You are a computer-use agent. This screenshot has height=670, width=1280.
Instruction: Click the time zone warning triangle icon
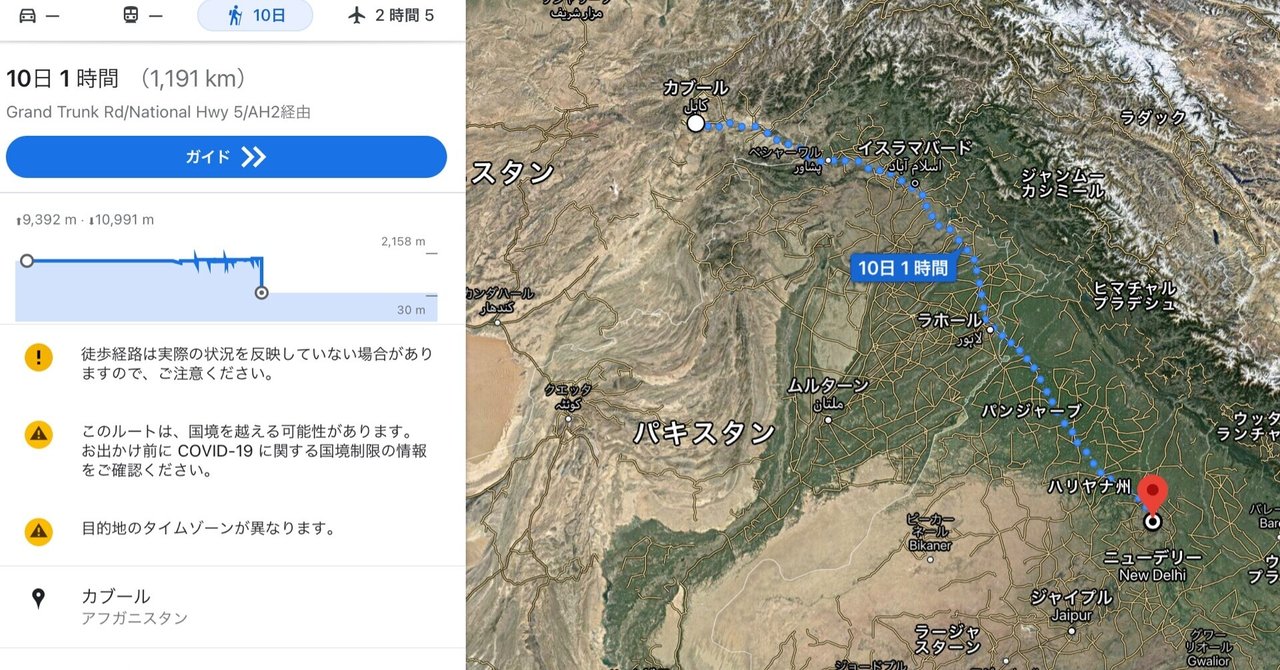click(x=39, y=530)
